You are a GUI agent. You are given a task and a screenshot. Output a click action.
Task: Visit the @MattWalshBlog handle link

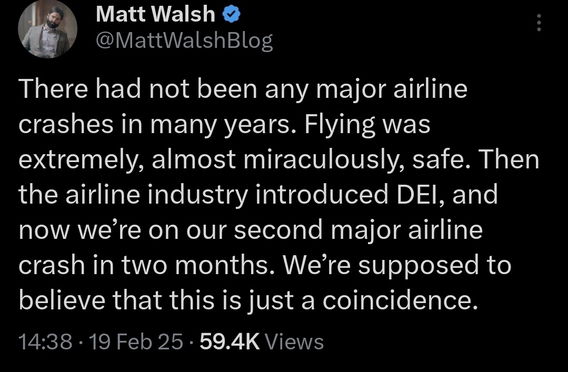(184, 41)
